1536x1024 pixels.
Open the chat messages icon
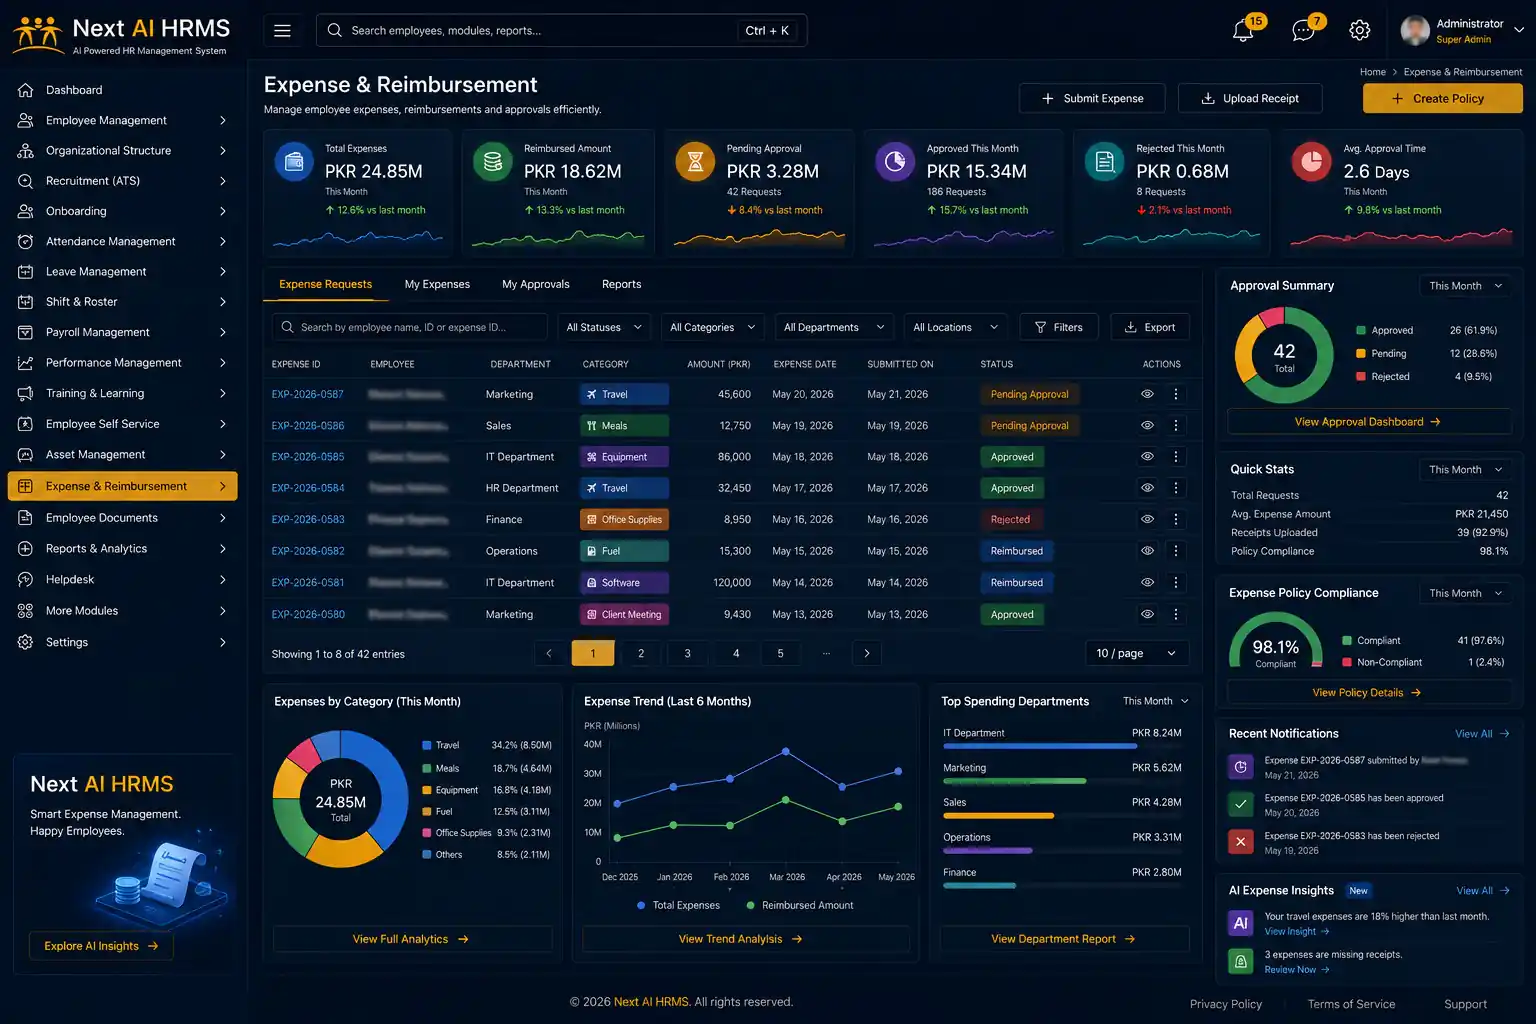1303,31
